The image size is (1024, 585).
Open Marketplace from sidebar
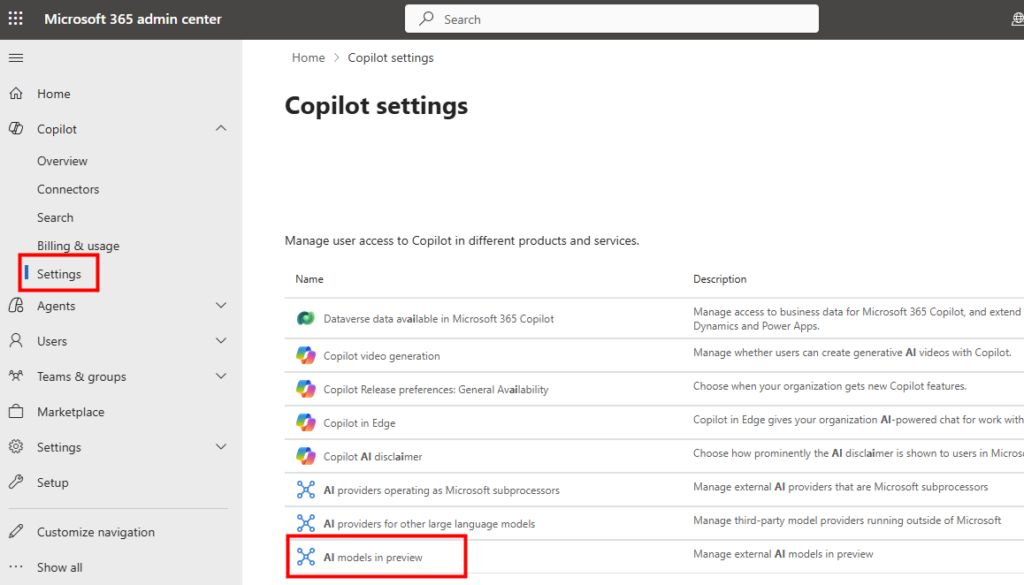[71, 412]
